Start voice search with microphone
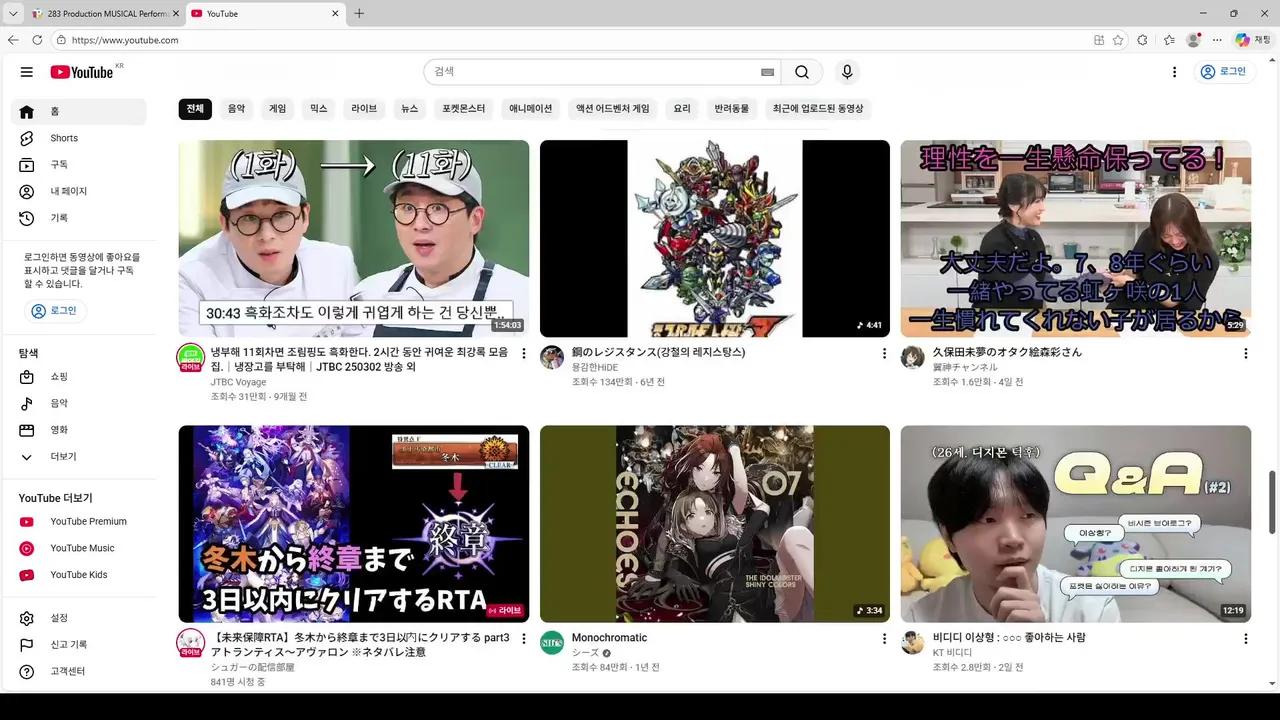The width and height of the screenshot is (1280, 720). 847,72
